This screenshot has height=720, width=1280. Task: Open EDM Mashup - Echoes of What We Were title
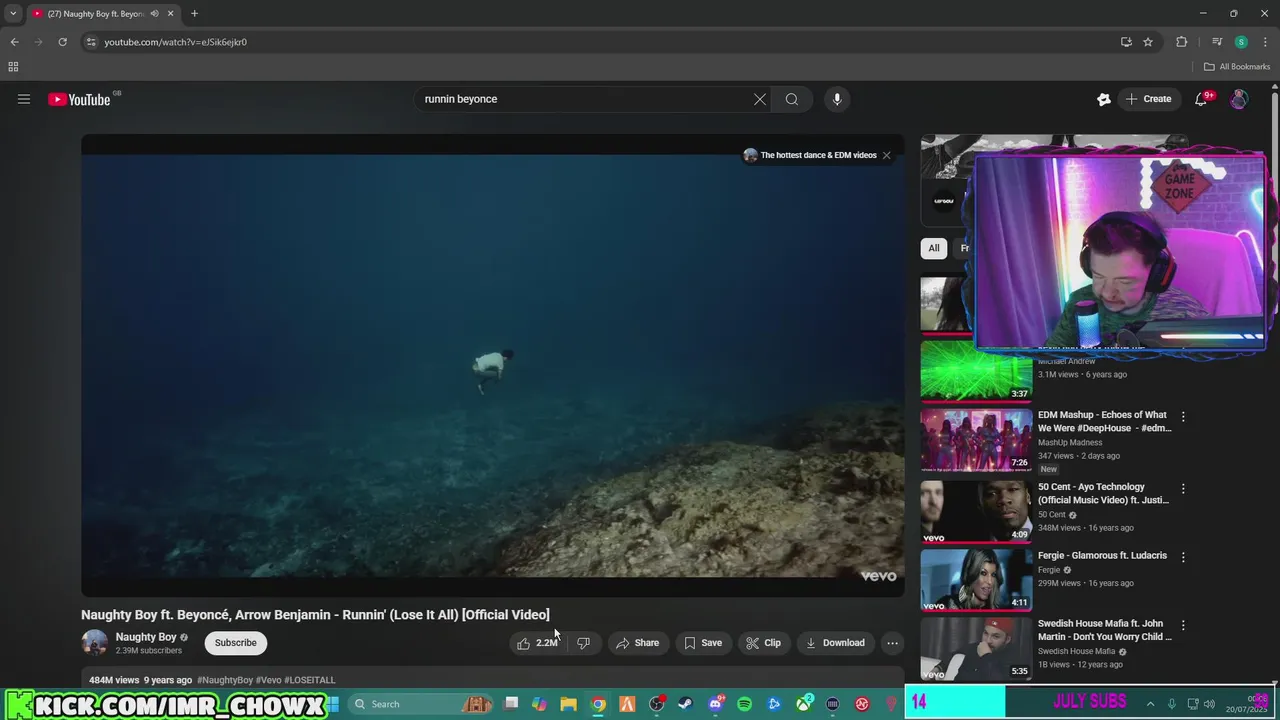(x=1104, y=421)
